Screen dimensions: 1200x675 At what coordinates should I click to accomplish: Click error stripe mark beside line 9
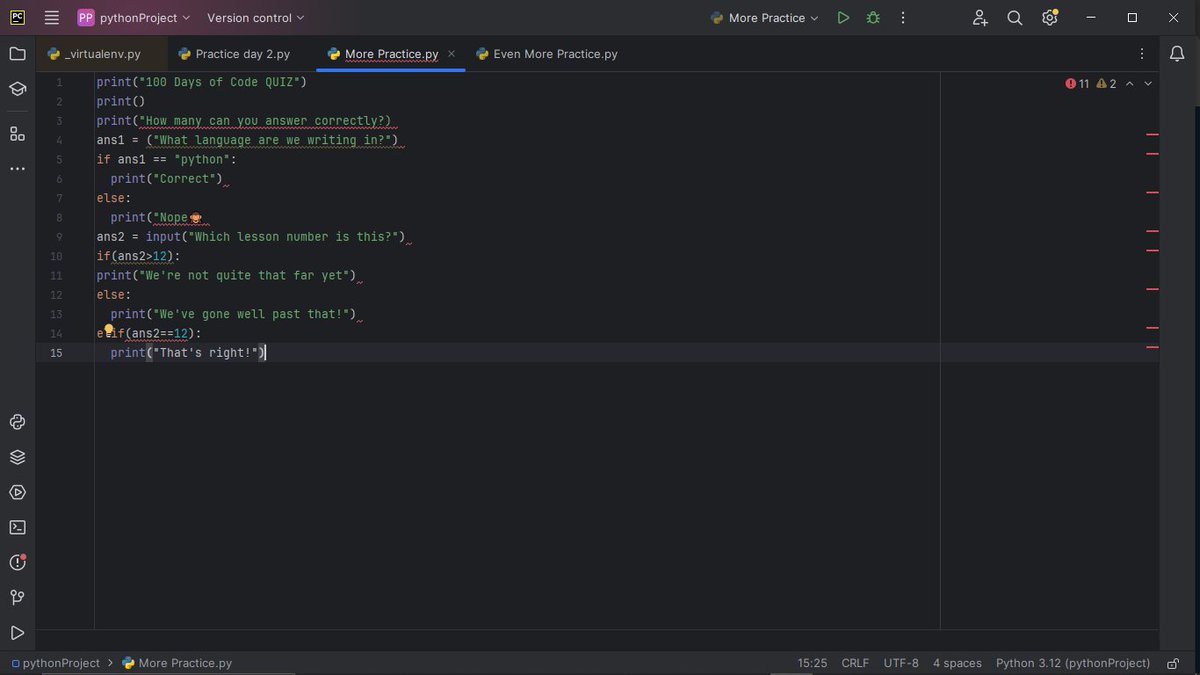(x=1152, y=231)
